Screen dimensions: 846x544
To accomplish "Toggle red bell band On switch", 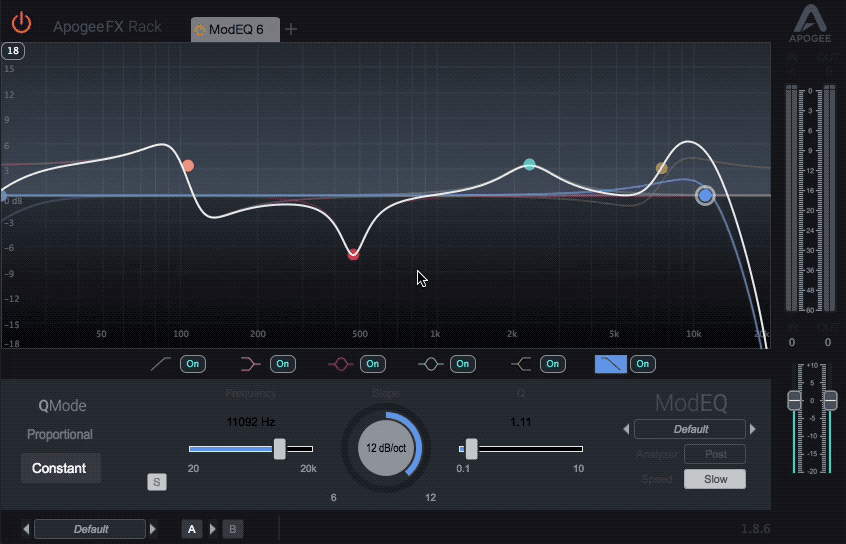I will click(x=373, y=364).
